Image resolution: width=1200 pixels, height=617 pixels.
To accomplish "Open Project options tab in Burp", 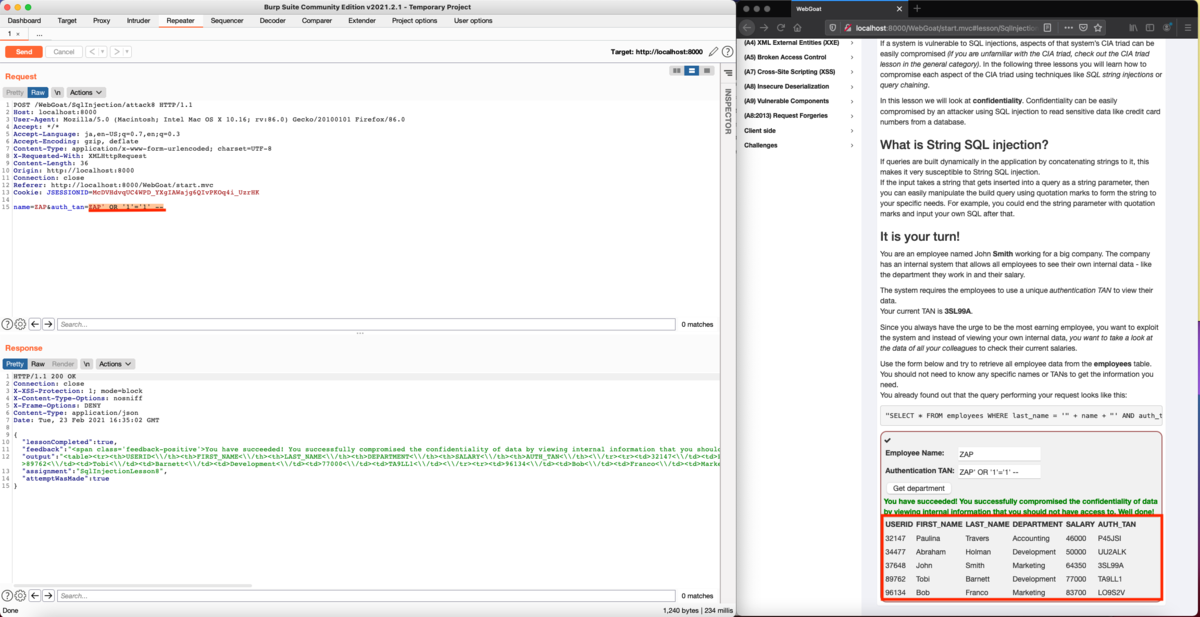I will pyautogui.click(x=414, y=20).
